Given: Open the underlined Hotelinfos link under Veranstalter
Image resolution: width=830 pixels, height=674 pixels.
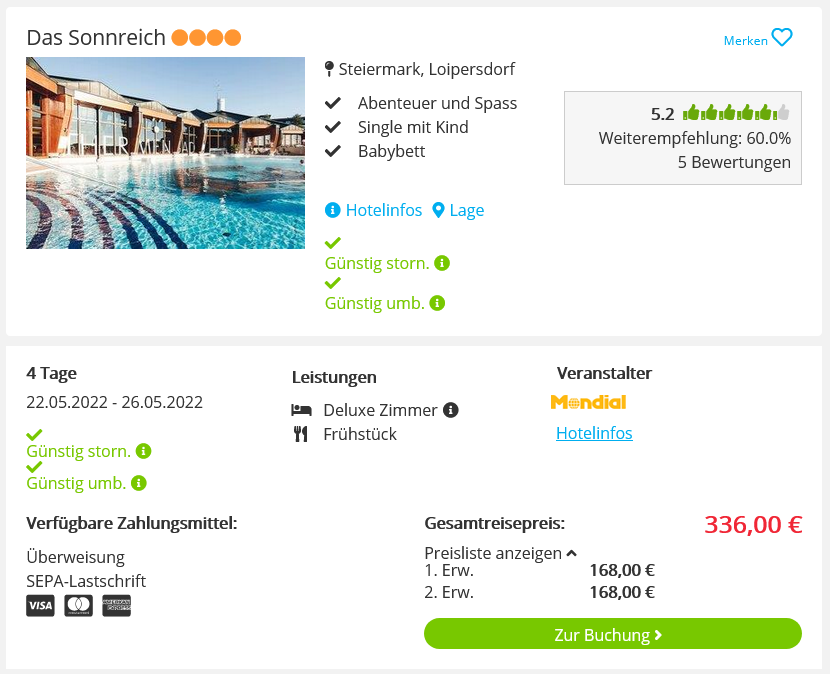Looking at the screenshot, I should pos(594,433).
